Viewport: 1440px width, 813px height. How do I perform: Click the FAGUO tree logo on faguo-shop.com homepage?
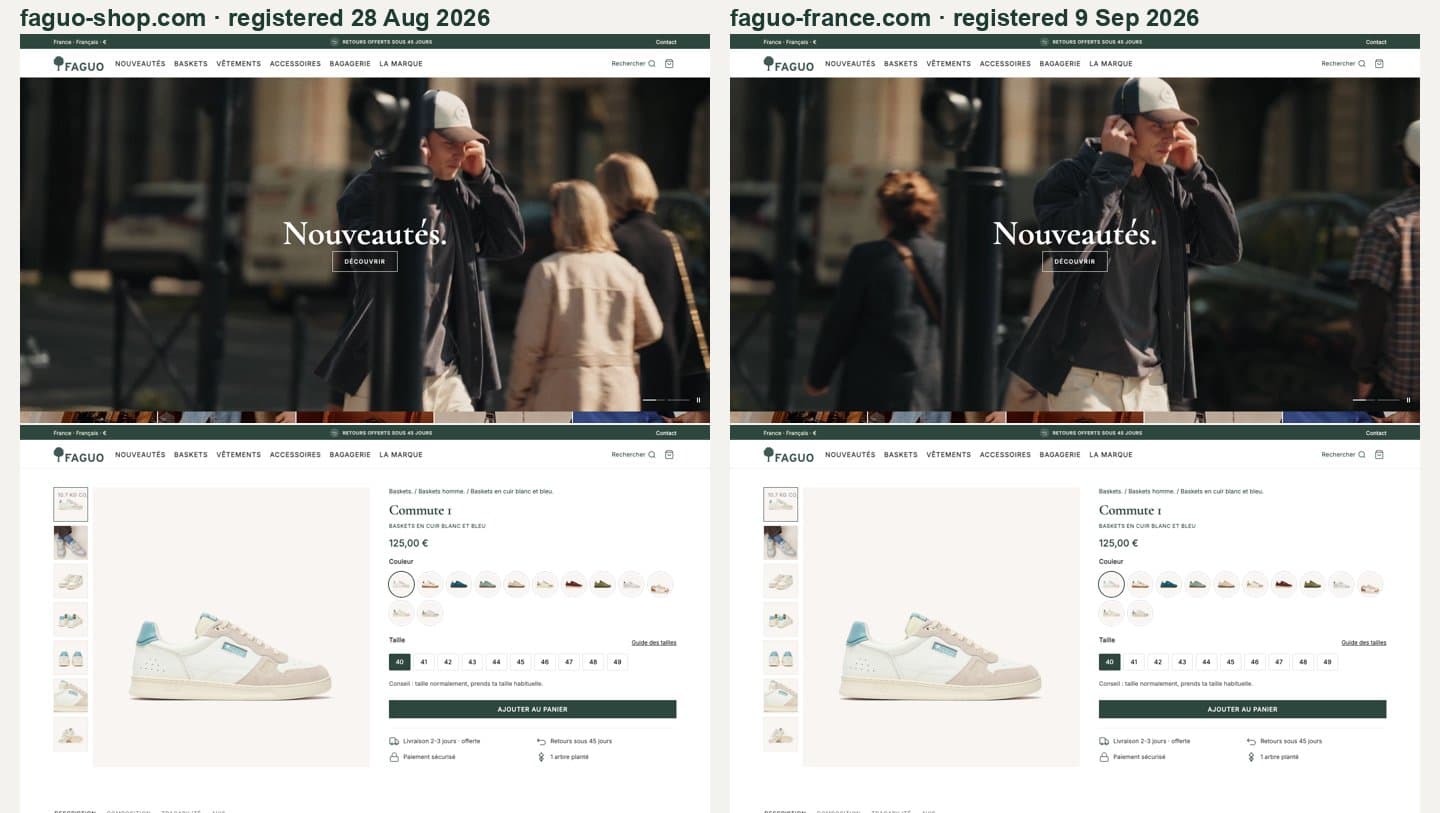point(78,64)
